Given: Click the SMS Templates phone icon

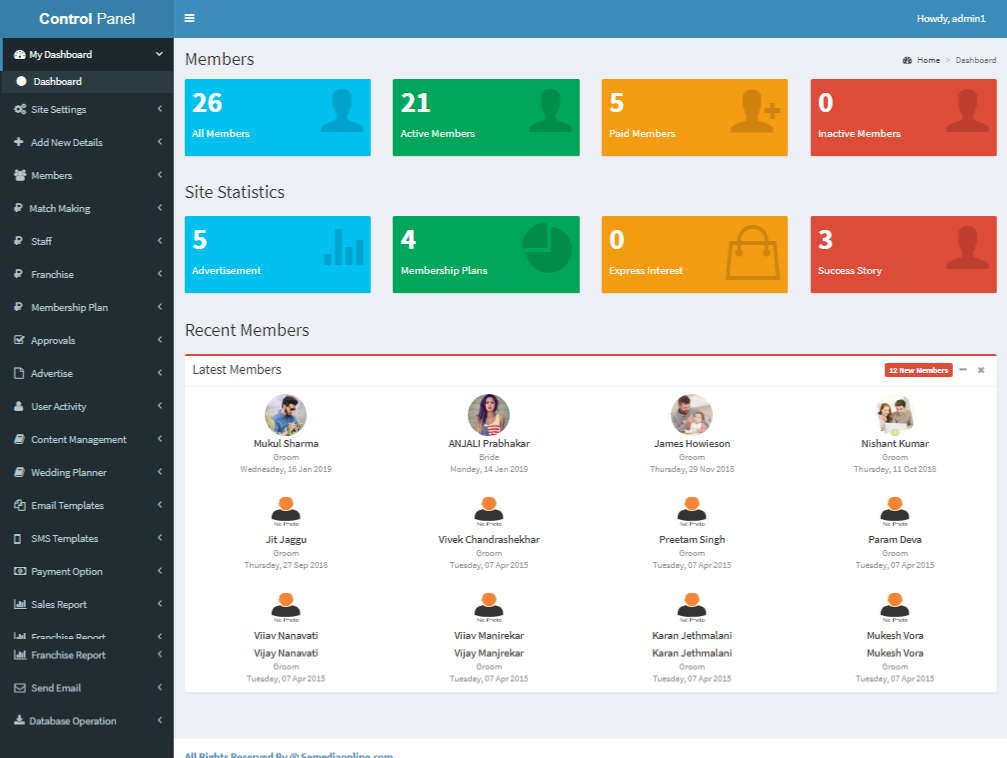Looking at the screenshot, I should click(x=18, y=538).
